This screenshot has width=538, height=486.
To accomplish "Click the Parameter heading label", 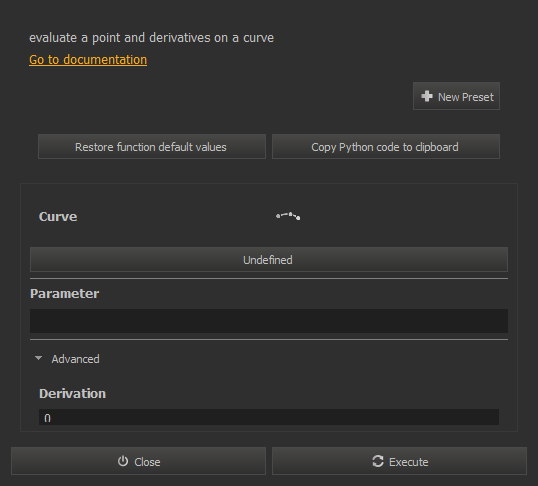I will pos(65,293).
